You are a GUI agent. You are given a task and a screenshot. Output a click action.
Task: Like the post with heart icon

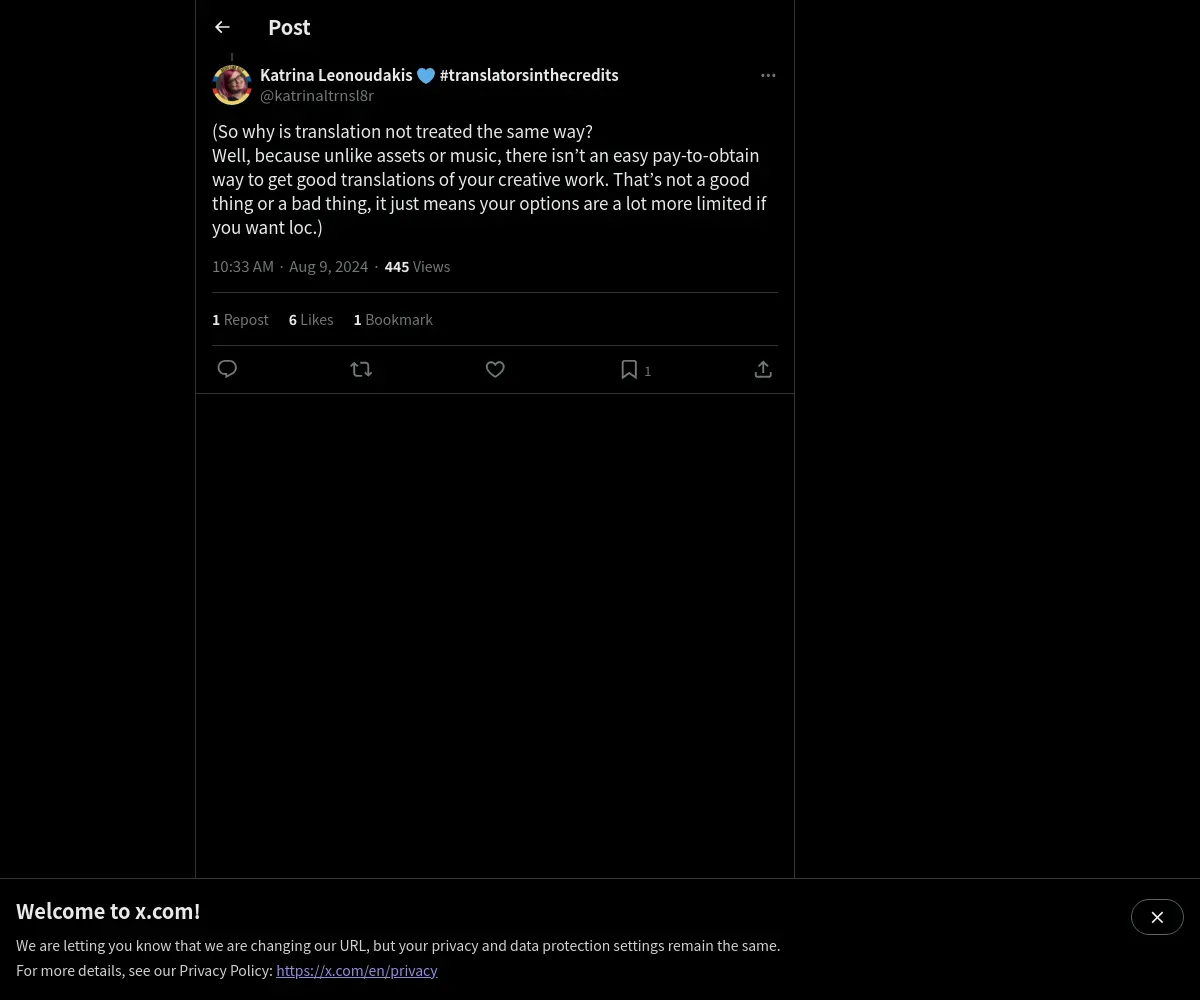coord(495,369)
